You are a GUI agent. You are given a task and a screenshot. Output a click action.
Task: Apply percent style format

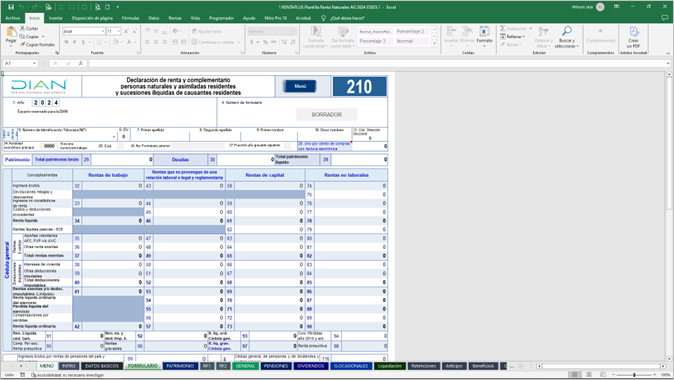265,42
